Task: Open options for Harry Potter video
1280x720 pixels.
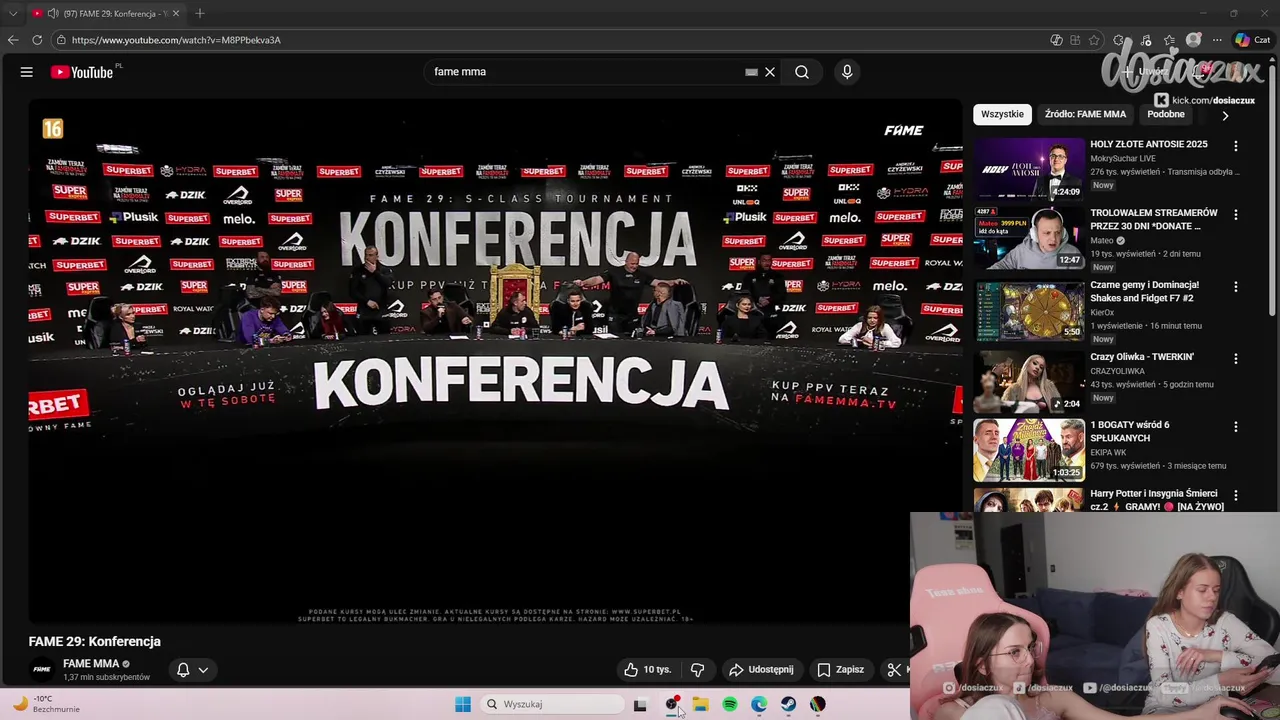Action: 1236,495
